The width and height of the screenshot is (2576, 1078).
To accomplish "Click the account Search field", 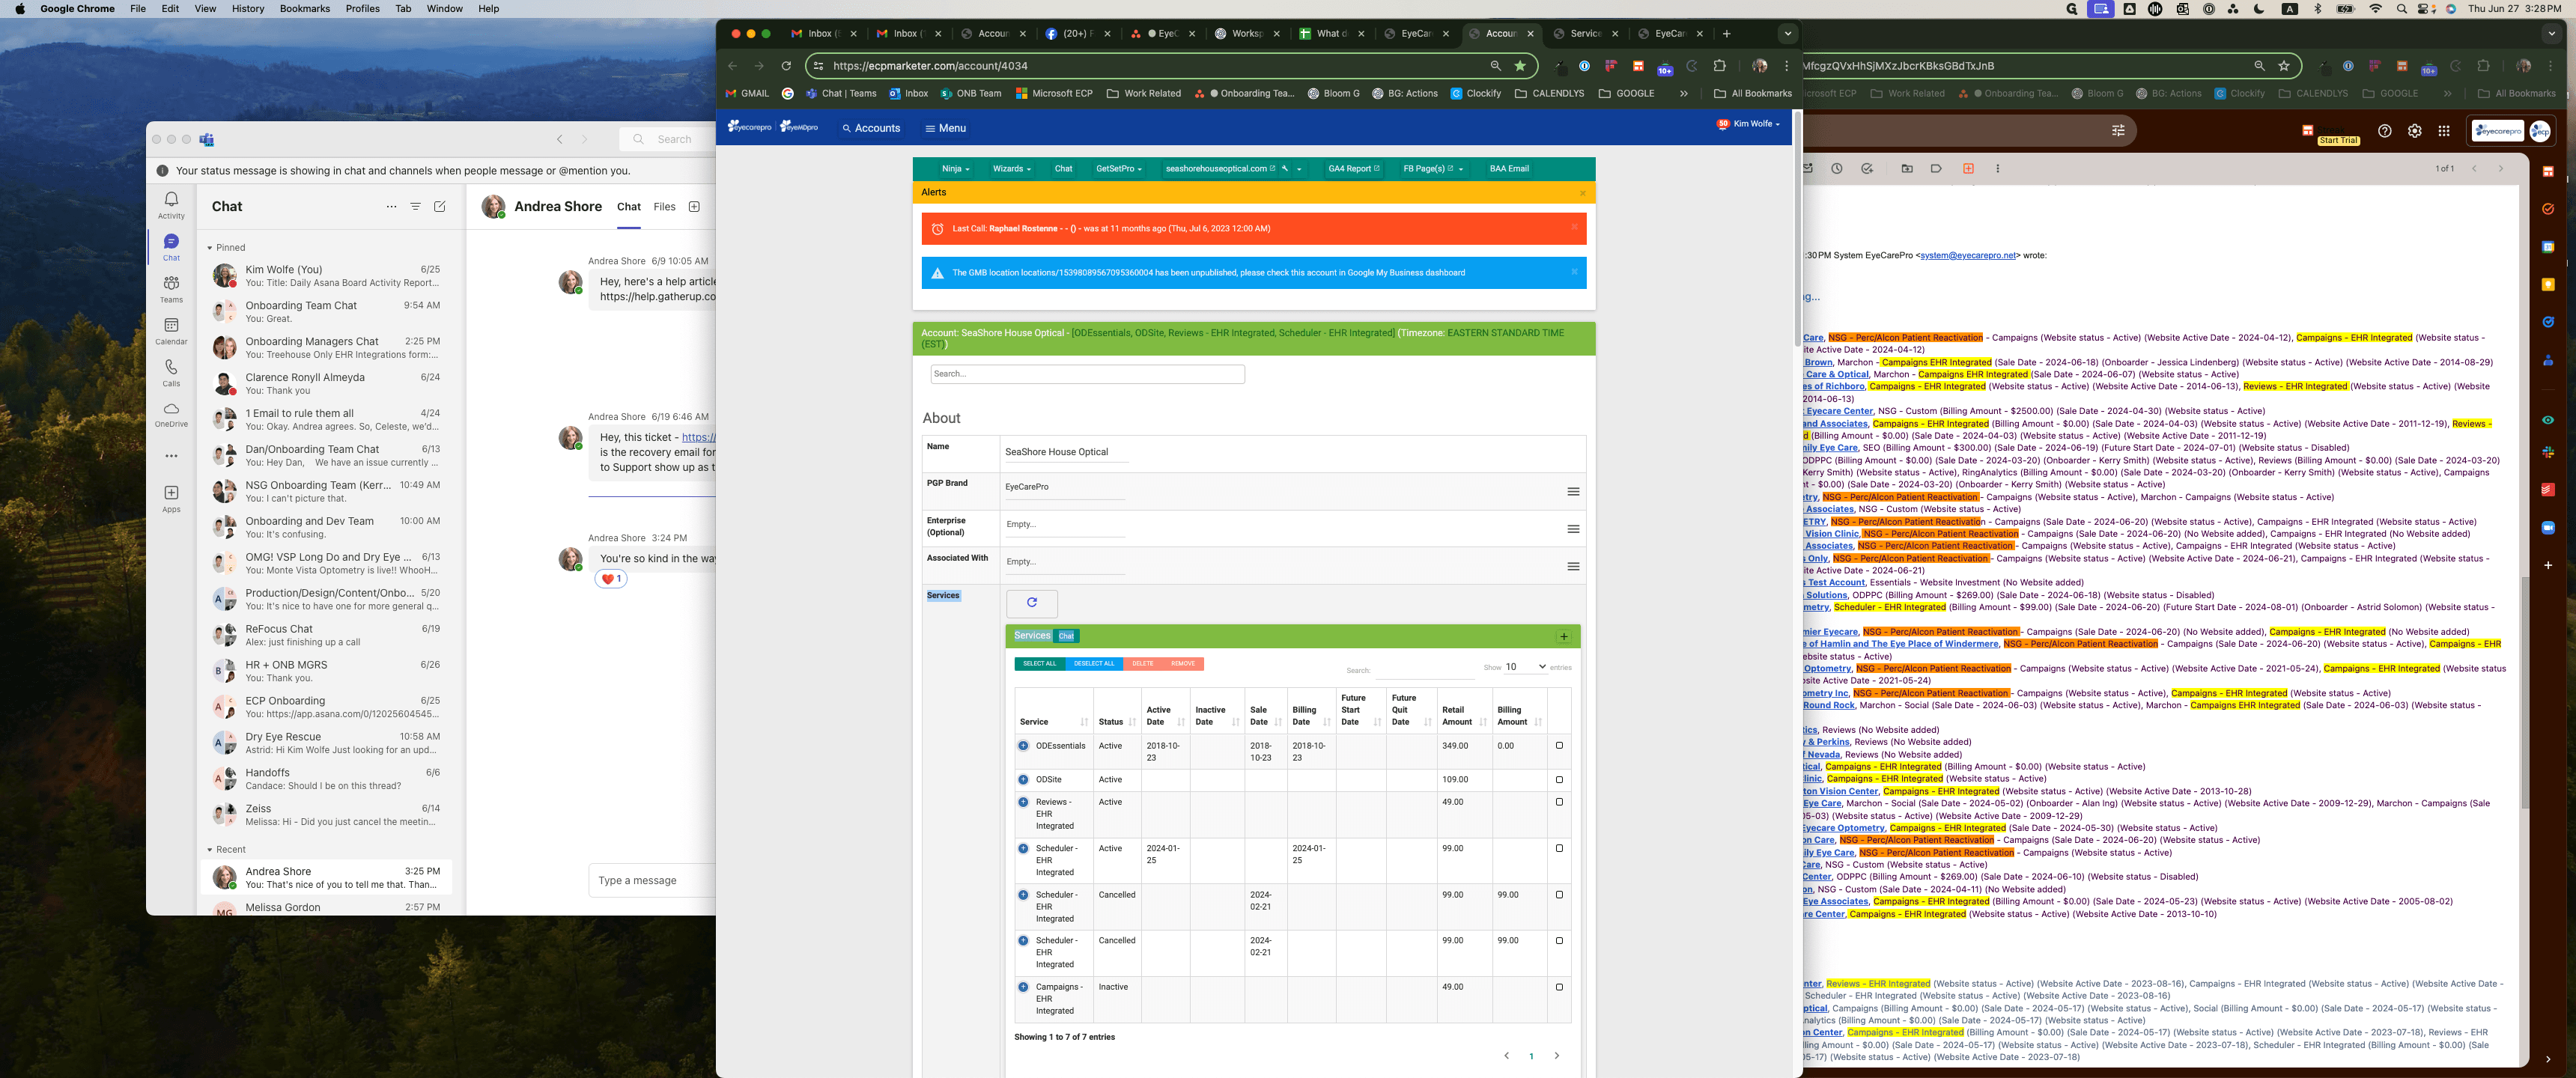I will (1087, 374).
